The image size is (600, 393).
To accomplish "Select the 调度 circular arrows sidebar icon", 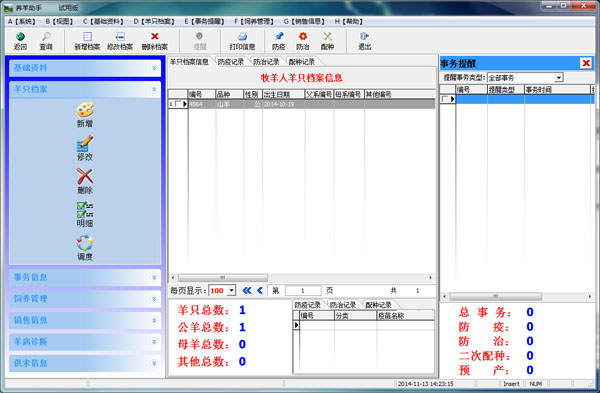I will click(85, 243).
